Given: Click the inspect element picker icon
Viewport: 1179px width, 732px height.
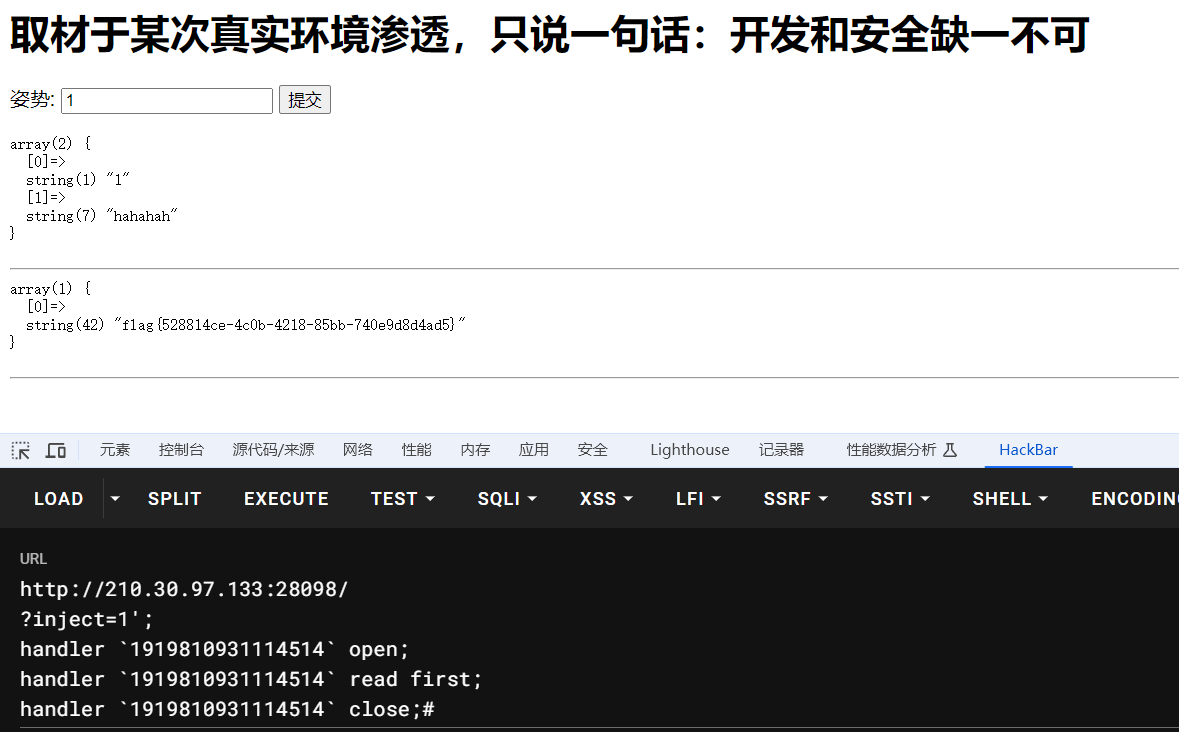Looking at the screenshot, I should tap(20, 450).
